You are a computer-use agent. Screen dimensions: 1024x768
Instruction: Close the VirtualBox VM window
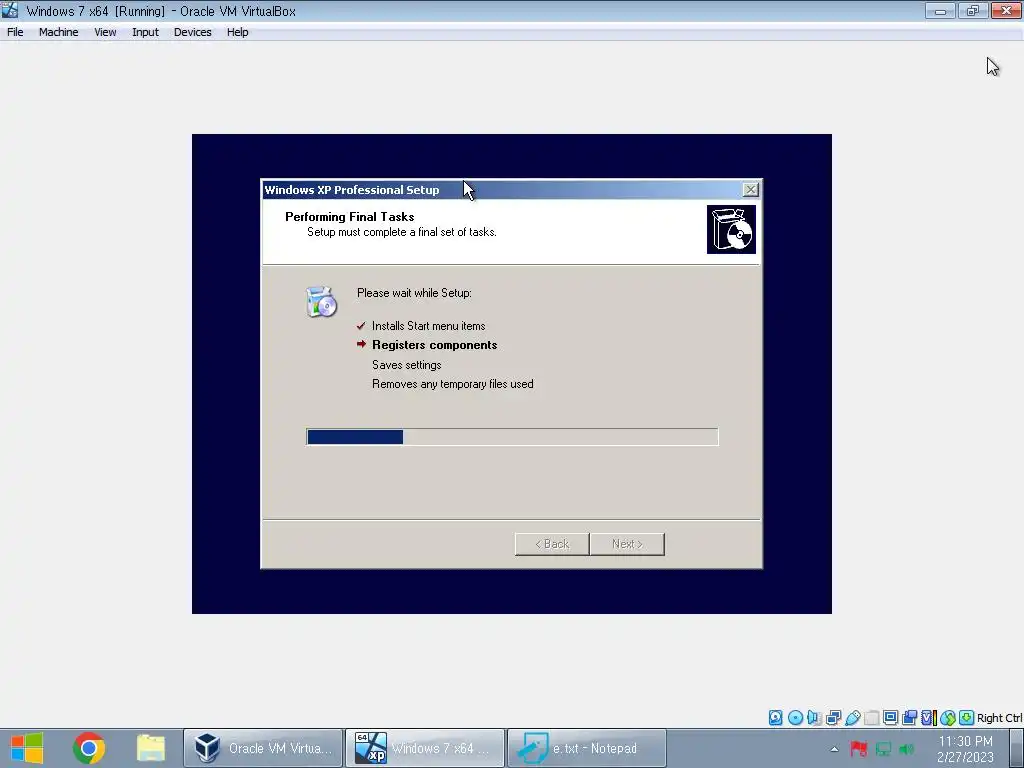[1006, 10]
